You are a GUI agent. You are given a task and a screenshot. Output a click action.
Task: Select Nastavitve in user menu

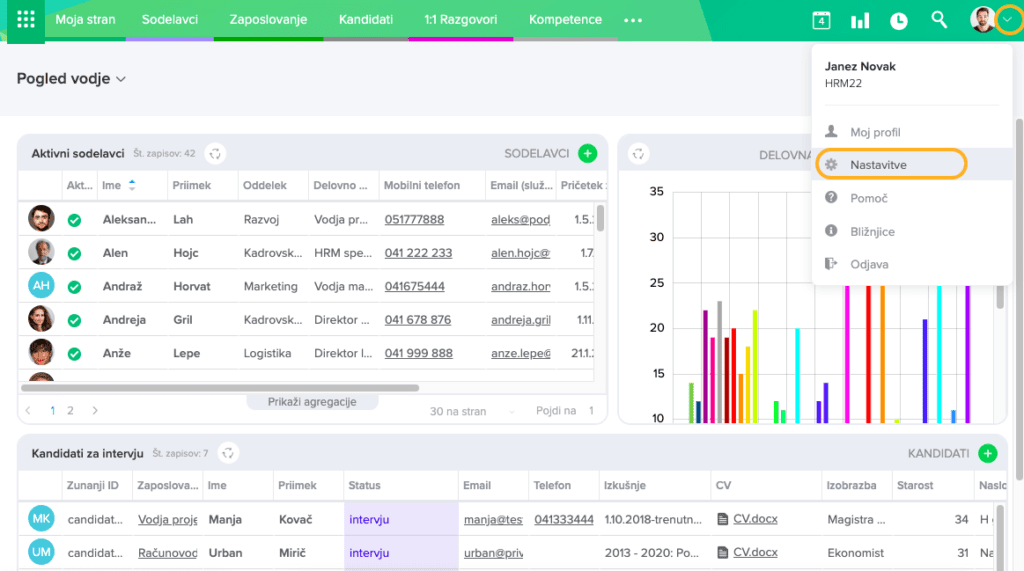878,164
